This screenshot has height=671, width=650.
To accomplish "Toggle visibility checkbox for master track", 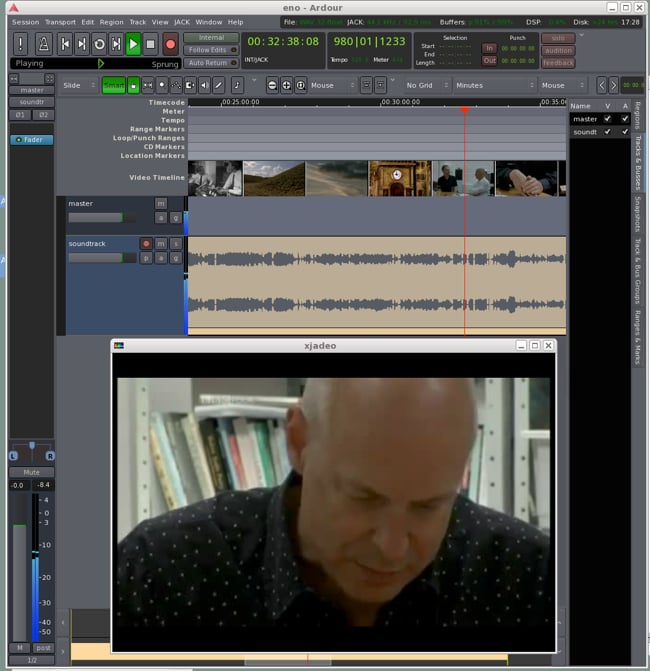I will (607, 119).
